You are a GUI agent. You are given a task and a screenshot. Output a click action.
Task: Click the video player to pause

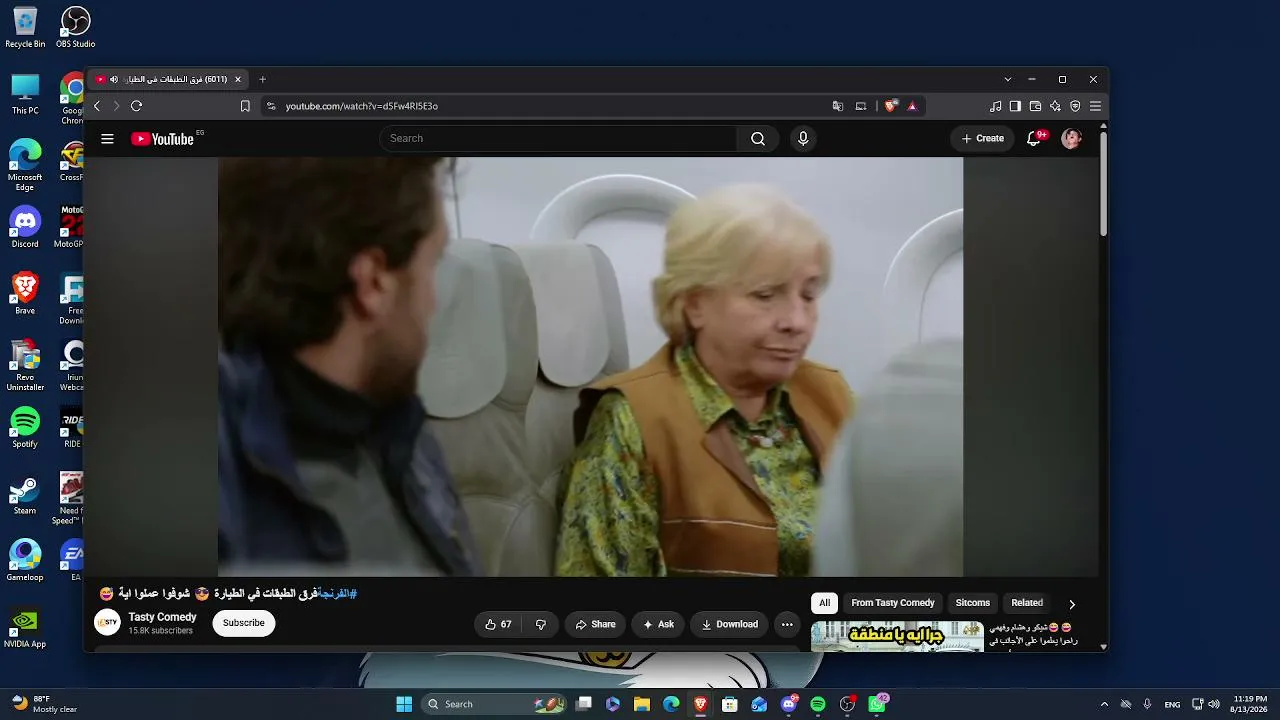pos(590,366)
